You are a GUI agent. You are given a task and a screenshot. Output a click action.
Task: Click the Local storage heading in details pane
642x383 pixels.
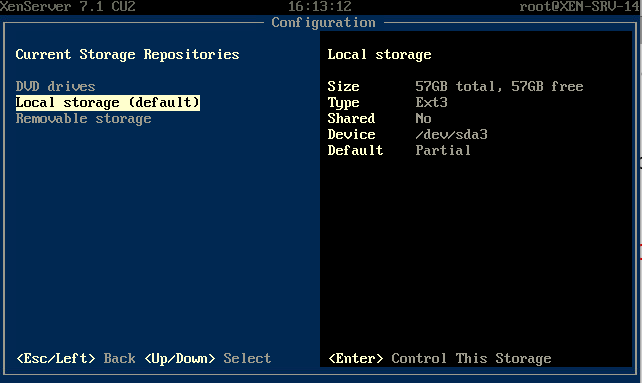point(379,54)
